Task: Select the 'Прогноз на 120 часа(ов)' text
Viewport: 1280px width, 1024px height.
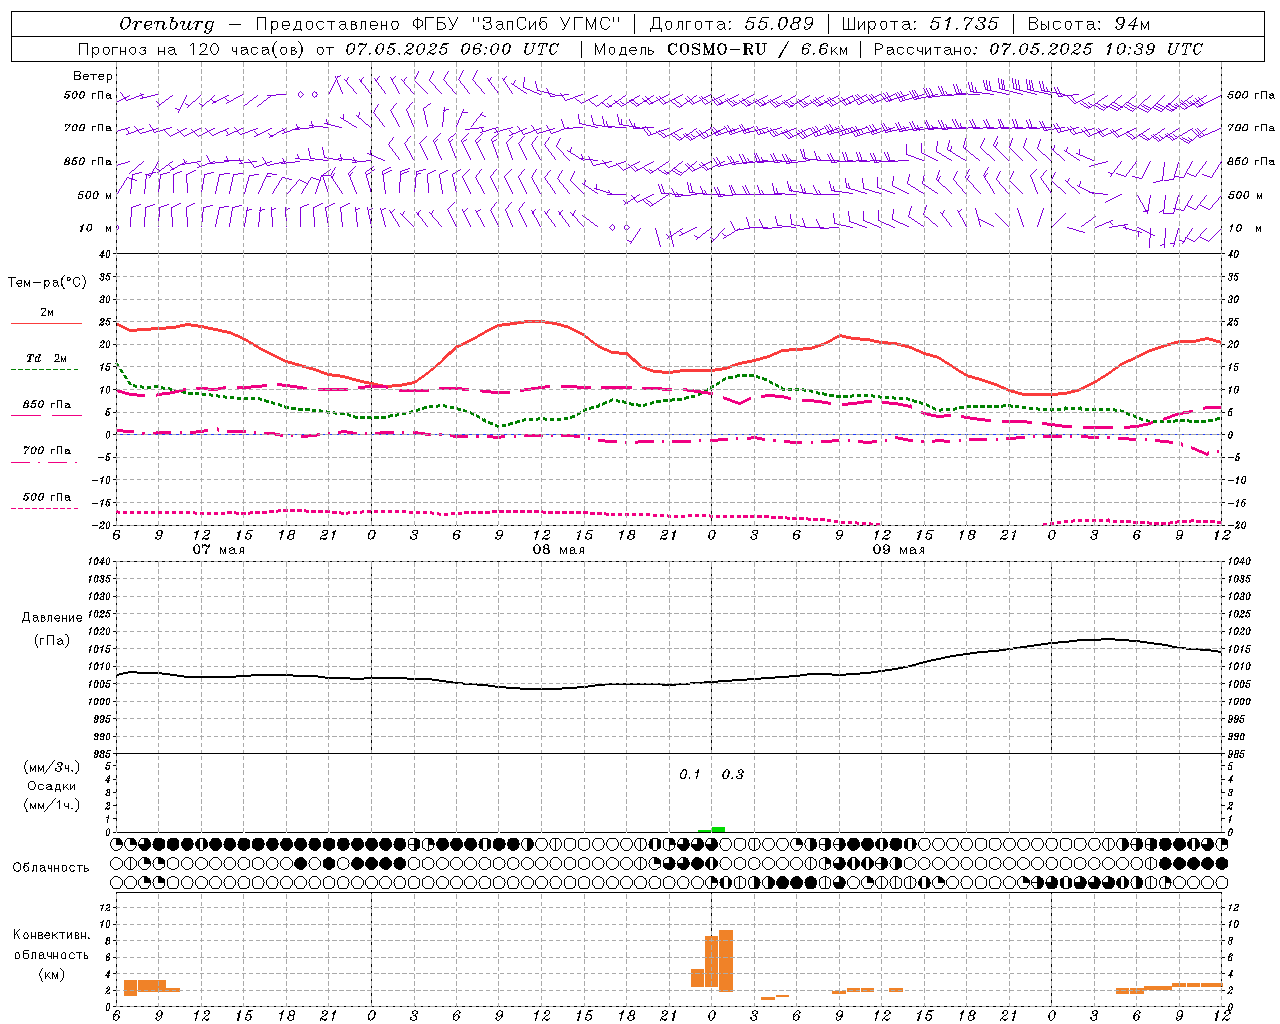Action: (192, 49)
